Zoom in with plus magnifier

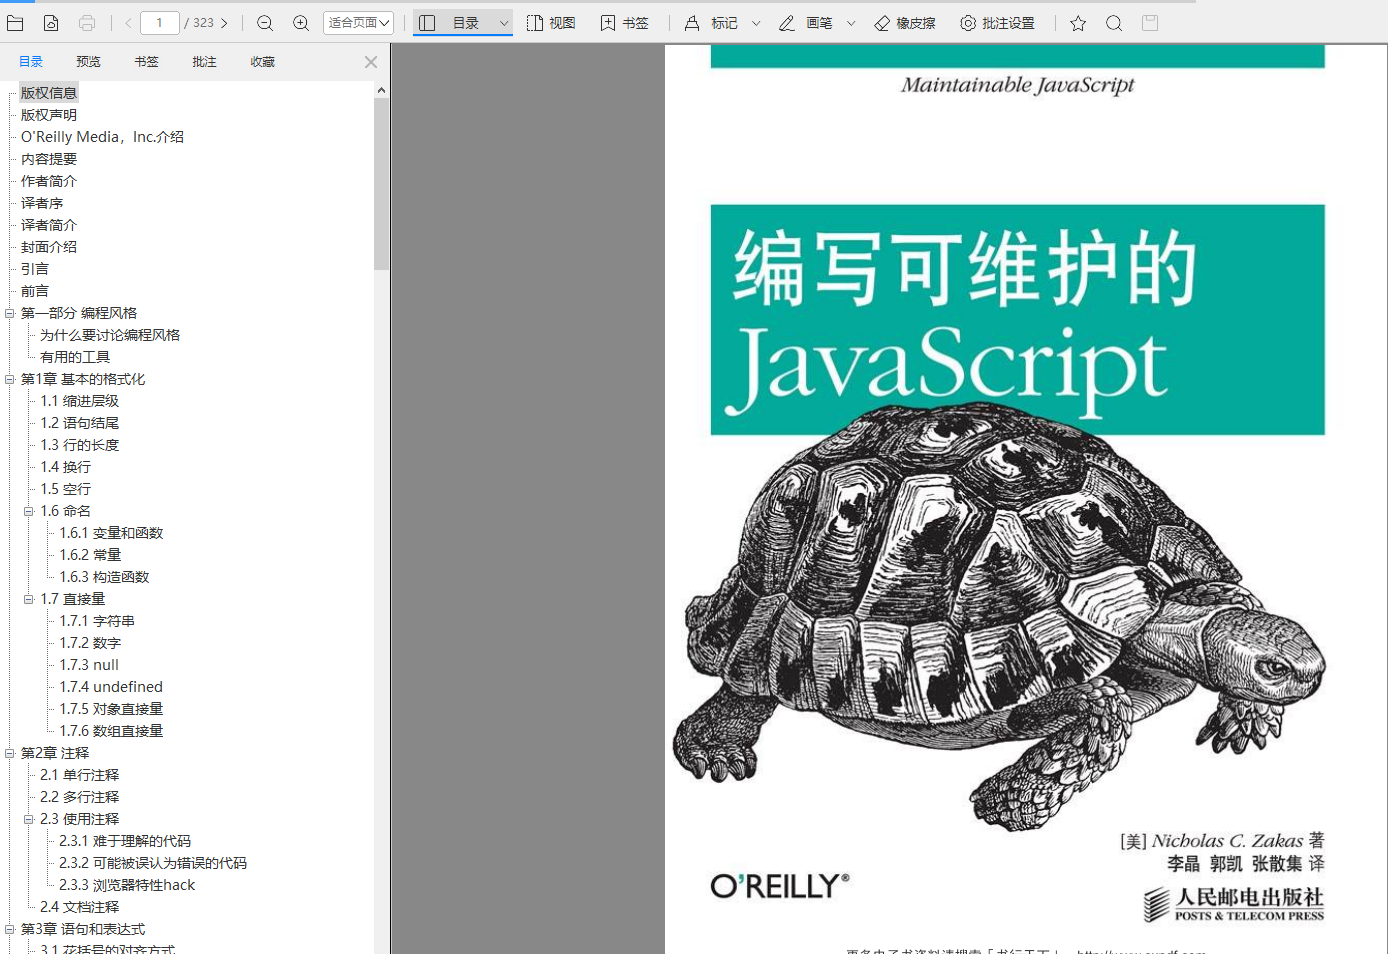[301, 23]
